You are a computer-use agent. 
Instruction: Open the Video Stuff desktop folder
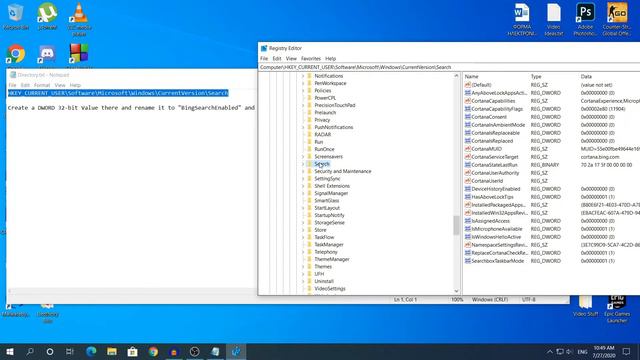coord(585,307)
